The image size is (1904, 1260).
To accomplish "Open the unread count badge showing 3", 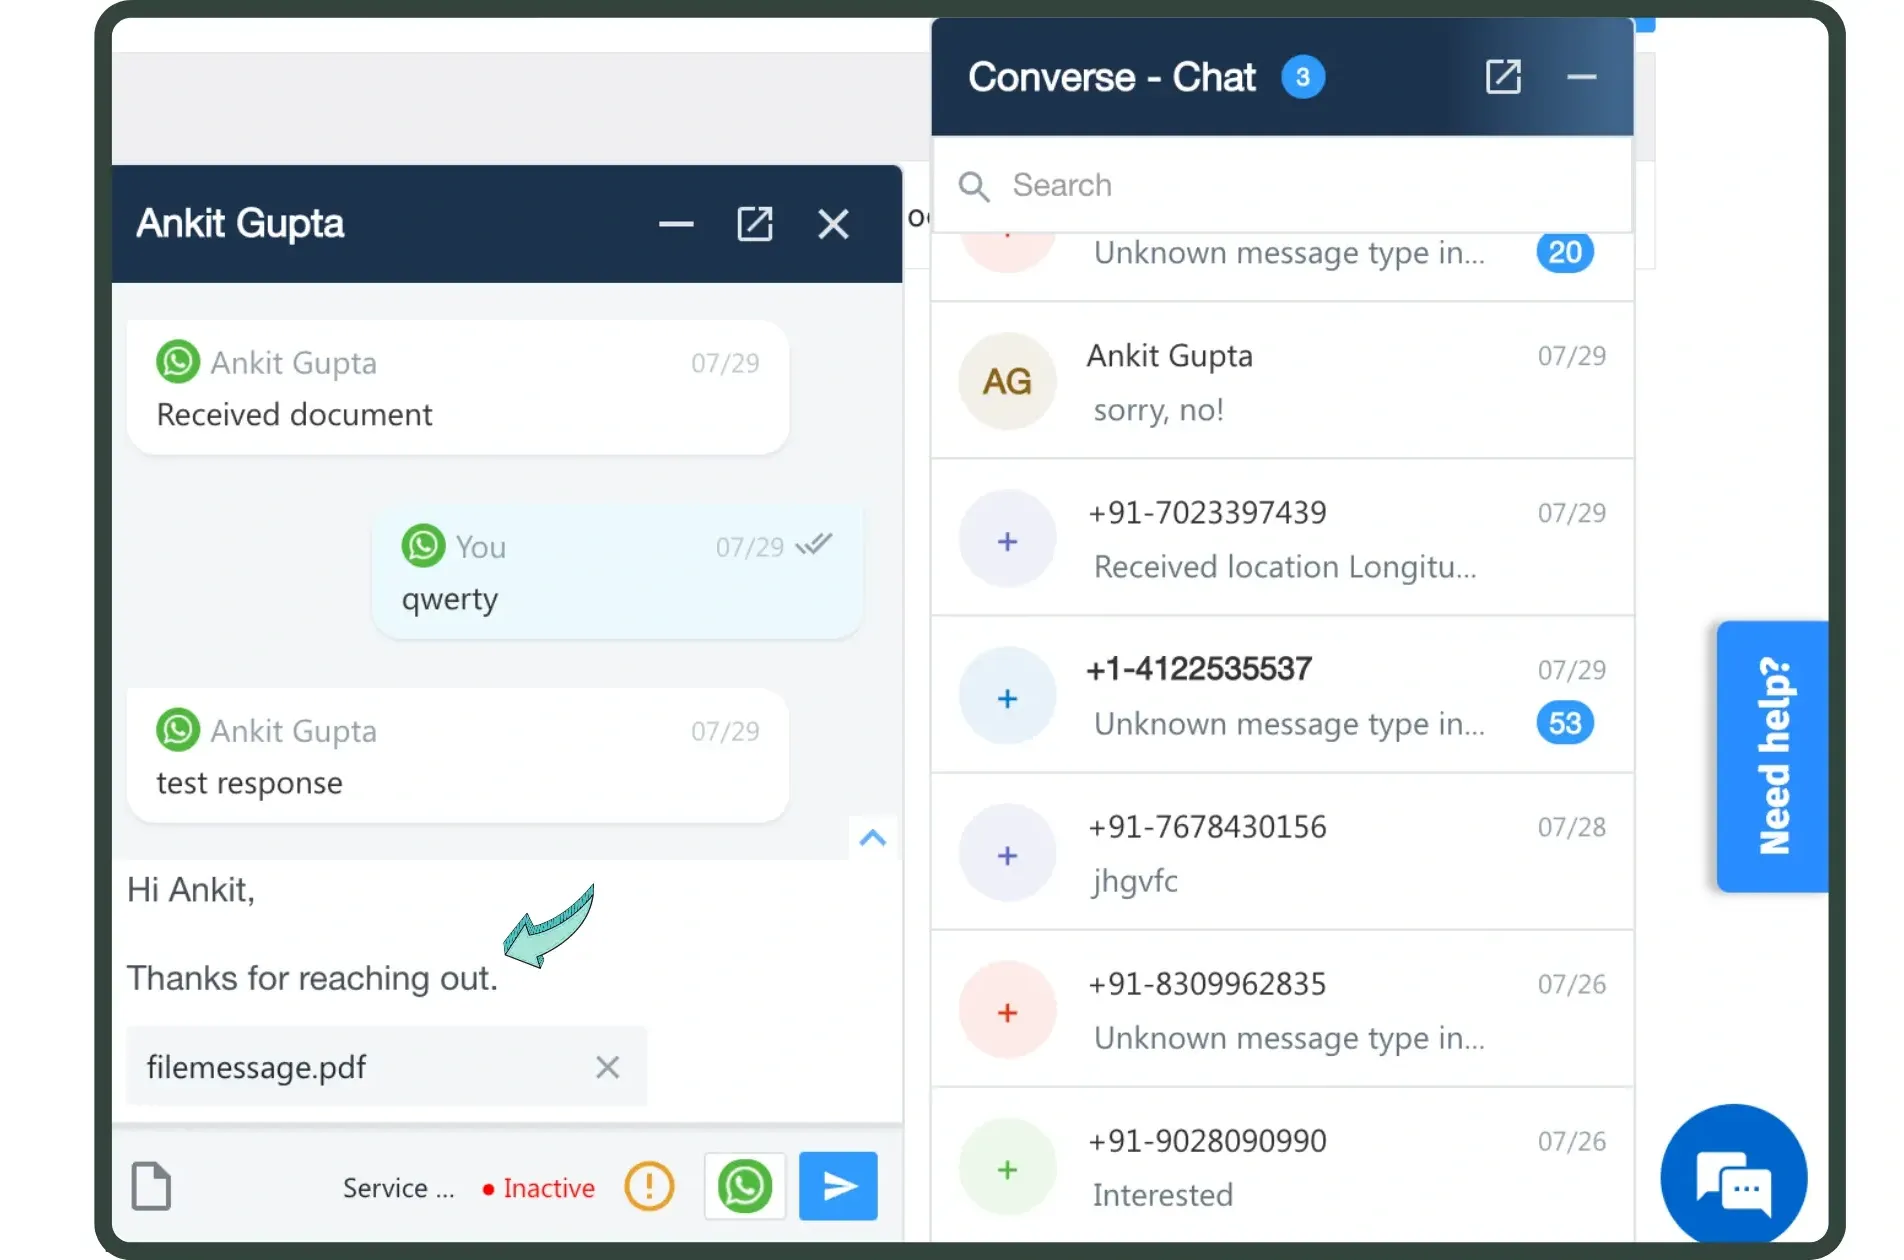I will (1303, 77).
